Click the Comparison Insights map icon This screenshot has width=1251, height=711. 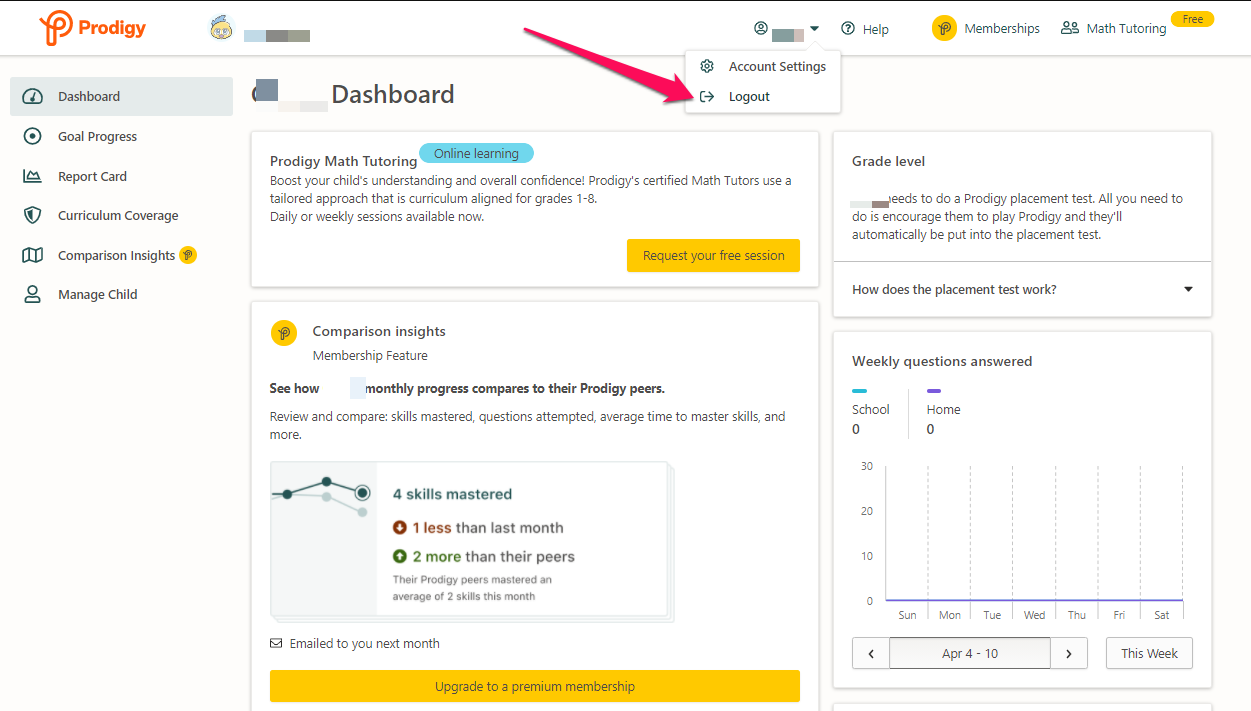(x=33, y=255)
